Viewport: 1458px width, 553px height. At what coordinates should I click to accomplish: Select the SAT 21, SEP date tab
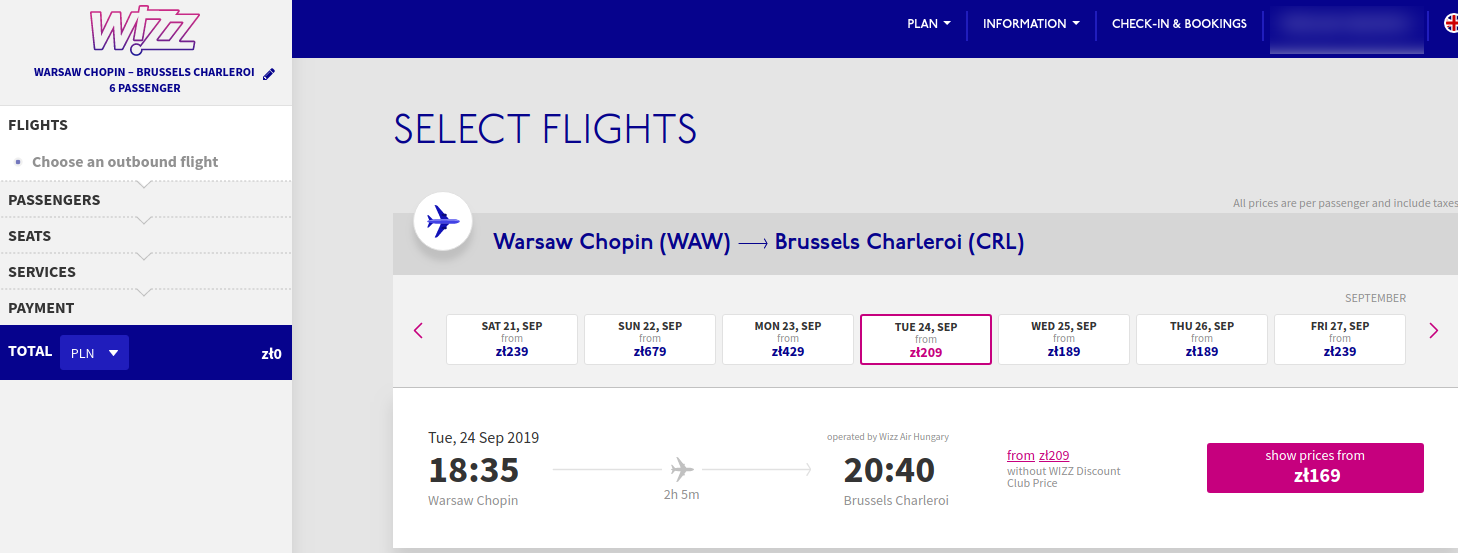click(512, 339)
